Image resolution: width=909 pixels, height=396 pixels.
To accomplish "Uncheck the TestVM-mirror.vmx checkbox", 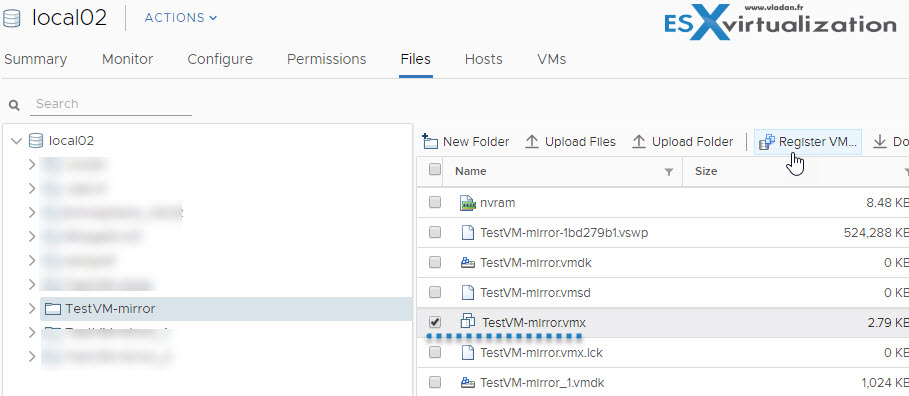I will click(435, 322).
